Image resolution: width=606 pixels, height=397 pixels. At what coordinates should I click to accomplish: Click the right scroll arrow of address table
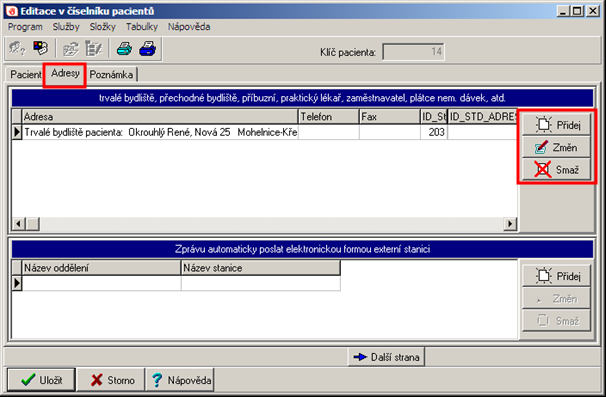pyautogui.click(x=511, y=223)
